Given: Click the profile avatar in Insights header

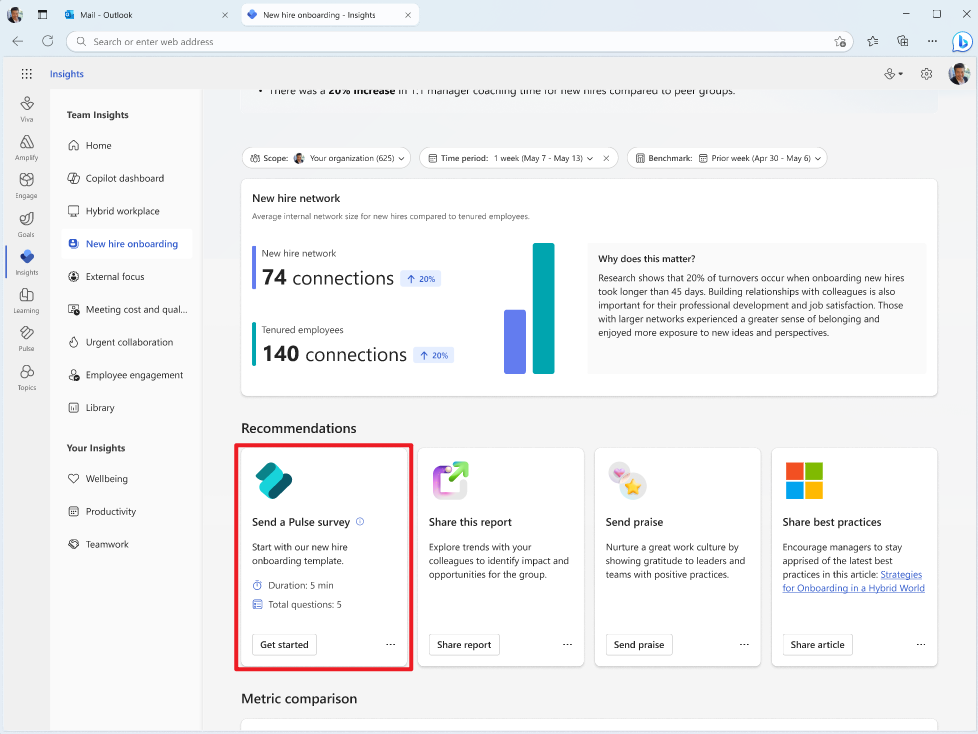Looking at the screenshot, I should pos(959,74).
